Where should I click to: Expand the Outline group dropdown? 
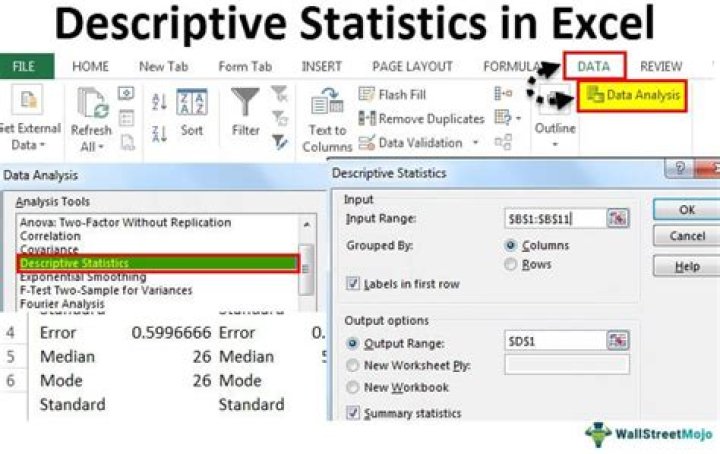click(x=555, y=145)
